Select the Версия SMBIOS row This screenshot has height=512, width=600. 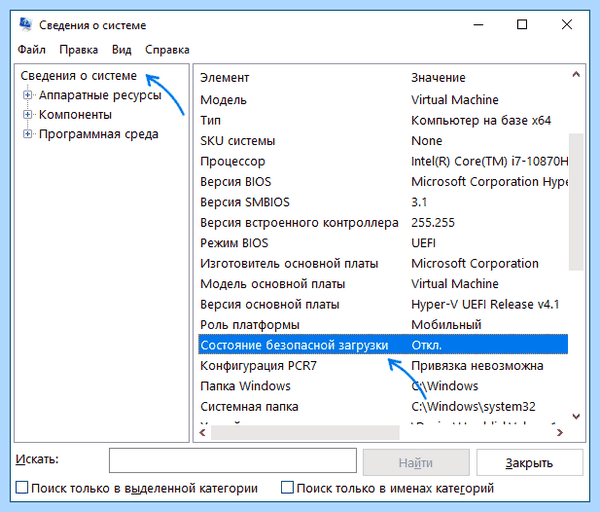[x=383, y=202]
